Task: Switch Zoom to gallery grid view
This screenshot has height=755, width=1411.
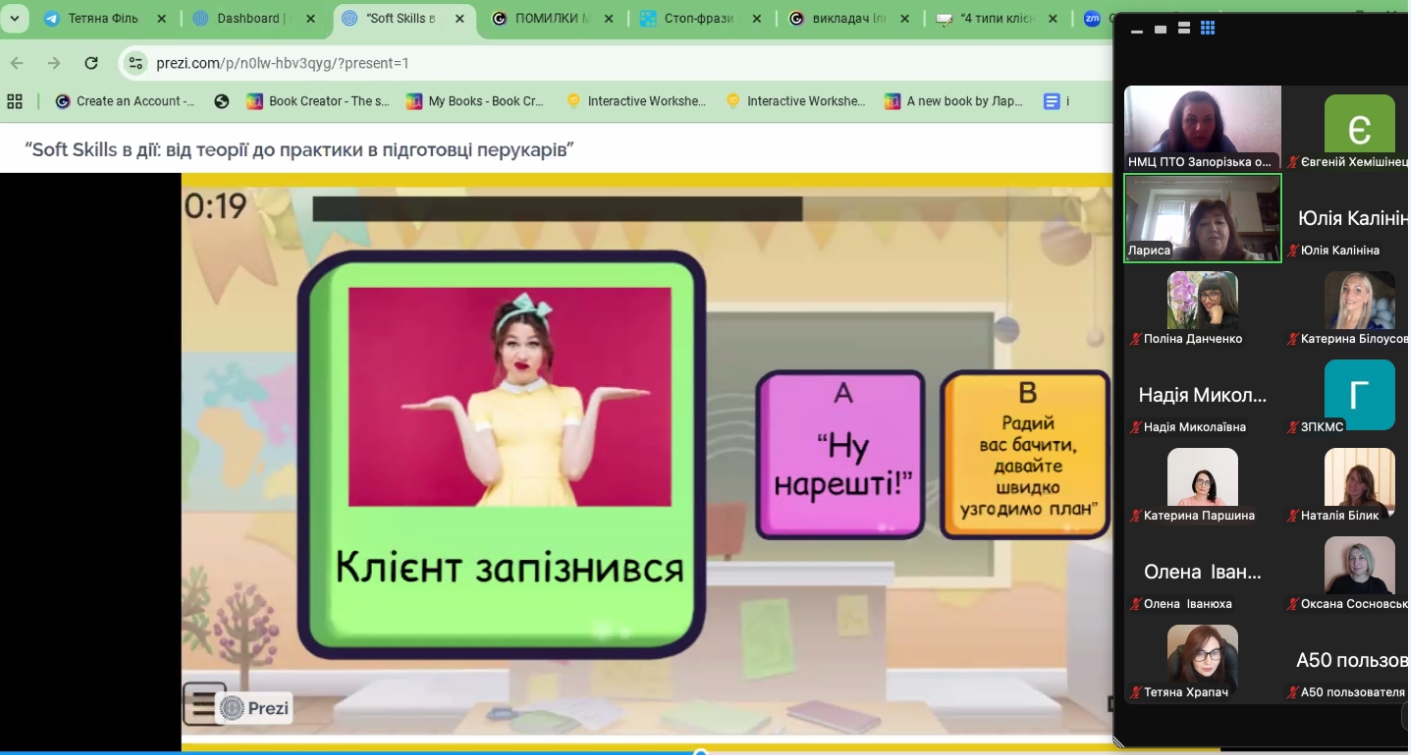Action: 1207,29
